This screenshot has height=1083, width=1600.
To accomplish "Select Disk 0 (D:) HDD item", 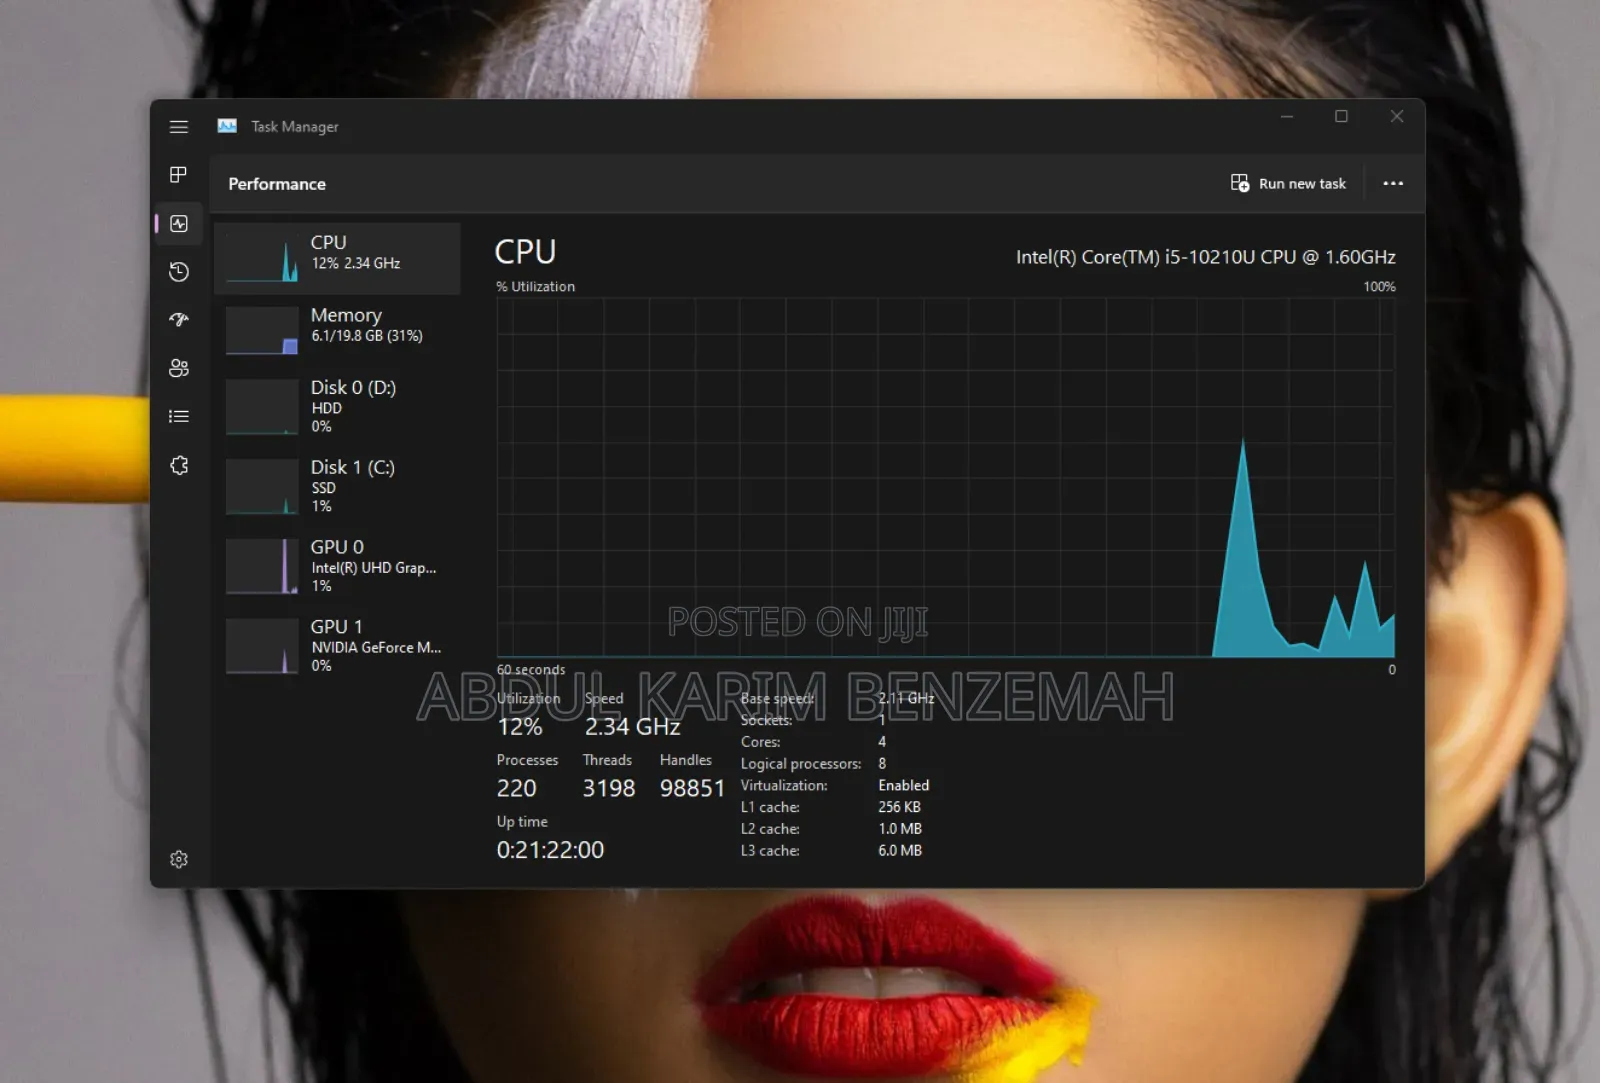I will (337, 406).
